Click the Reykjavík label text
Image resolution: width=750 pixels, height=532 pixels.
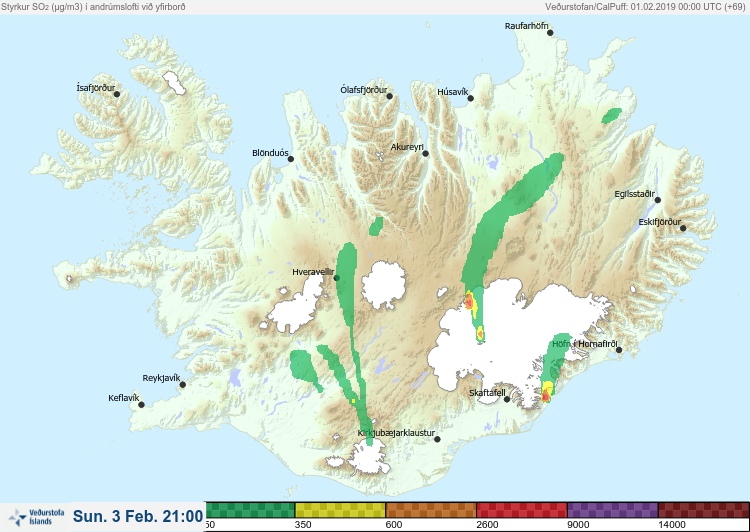coord(161,378)
